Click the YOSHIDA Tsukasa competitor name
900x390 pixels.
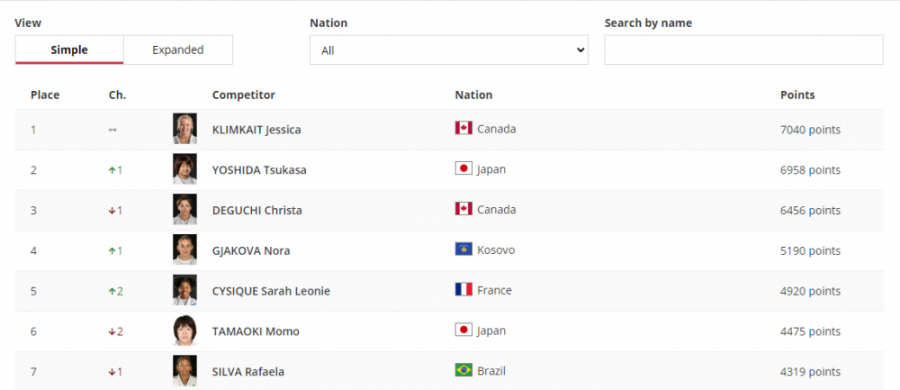259,170
